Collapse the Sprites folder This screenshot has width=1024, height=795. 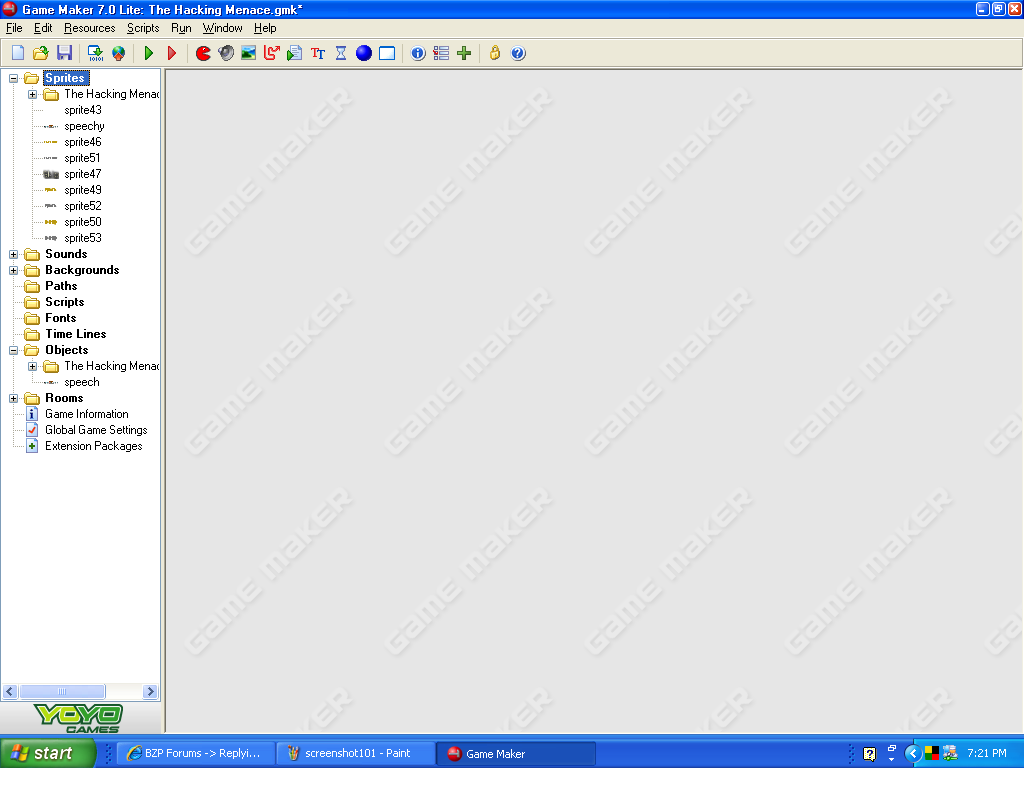pyautogui.click(x=13, y=78)
